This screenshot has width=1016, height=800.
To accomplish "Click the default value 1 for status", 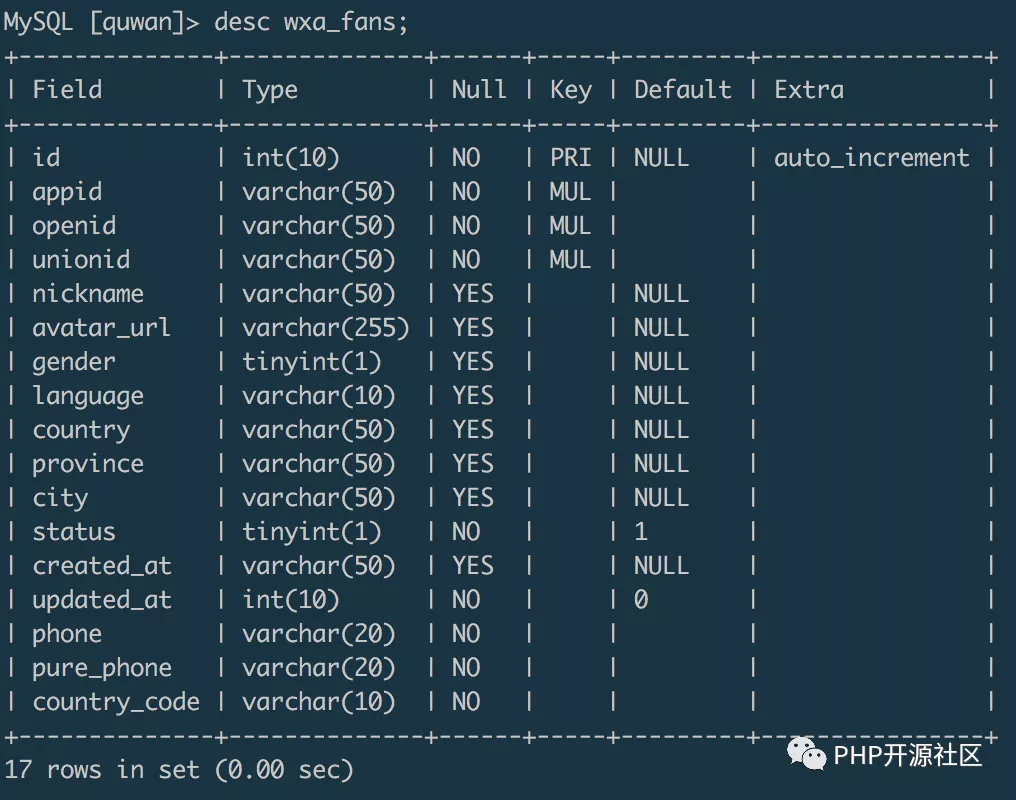I will coord(641,532).
